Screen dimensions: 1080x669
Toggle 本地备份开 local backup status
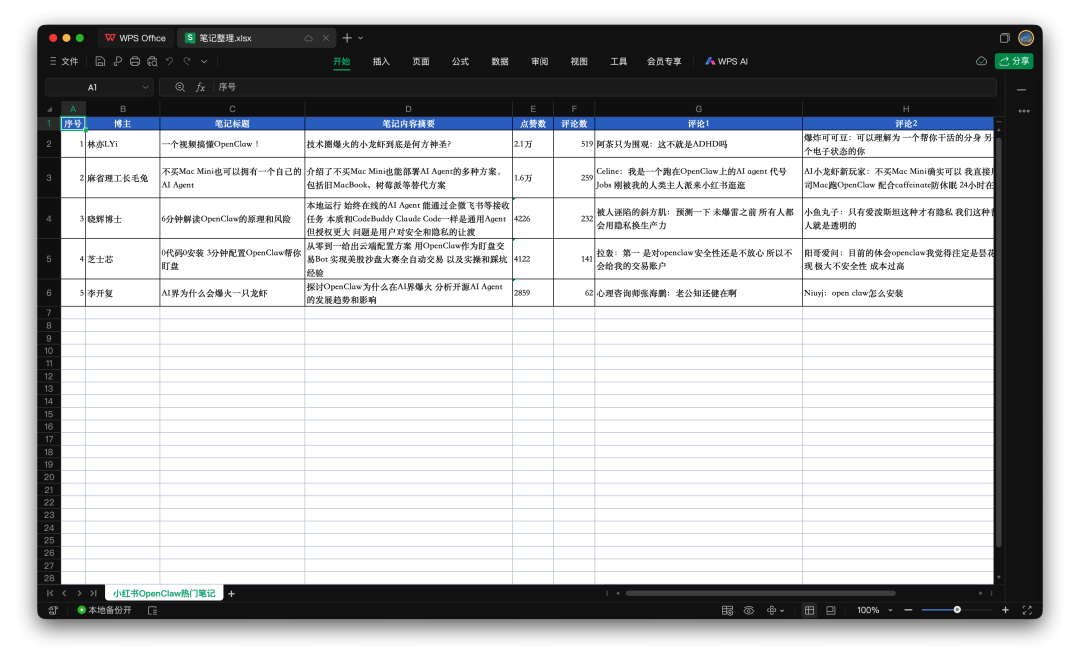(108, 610)
